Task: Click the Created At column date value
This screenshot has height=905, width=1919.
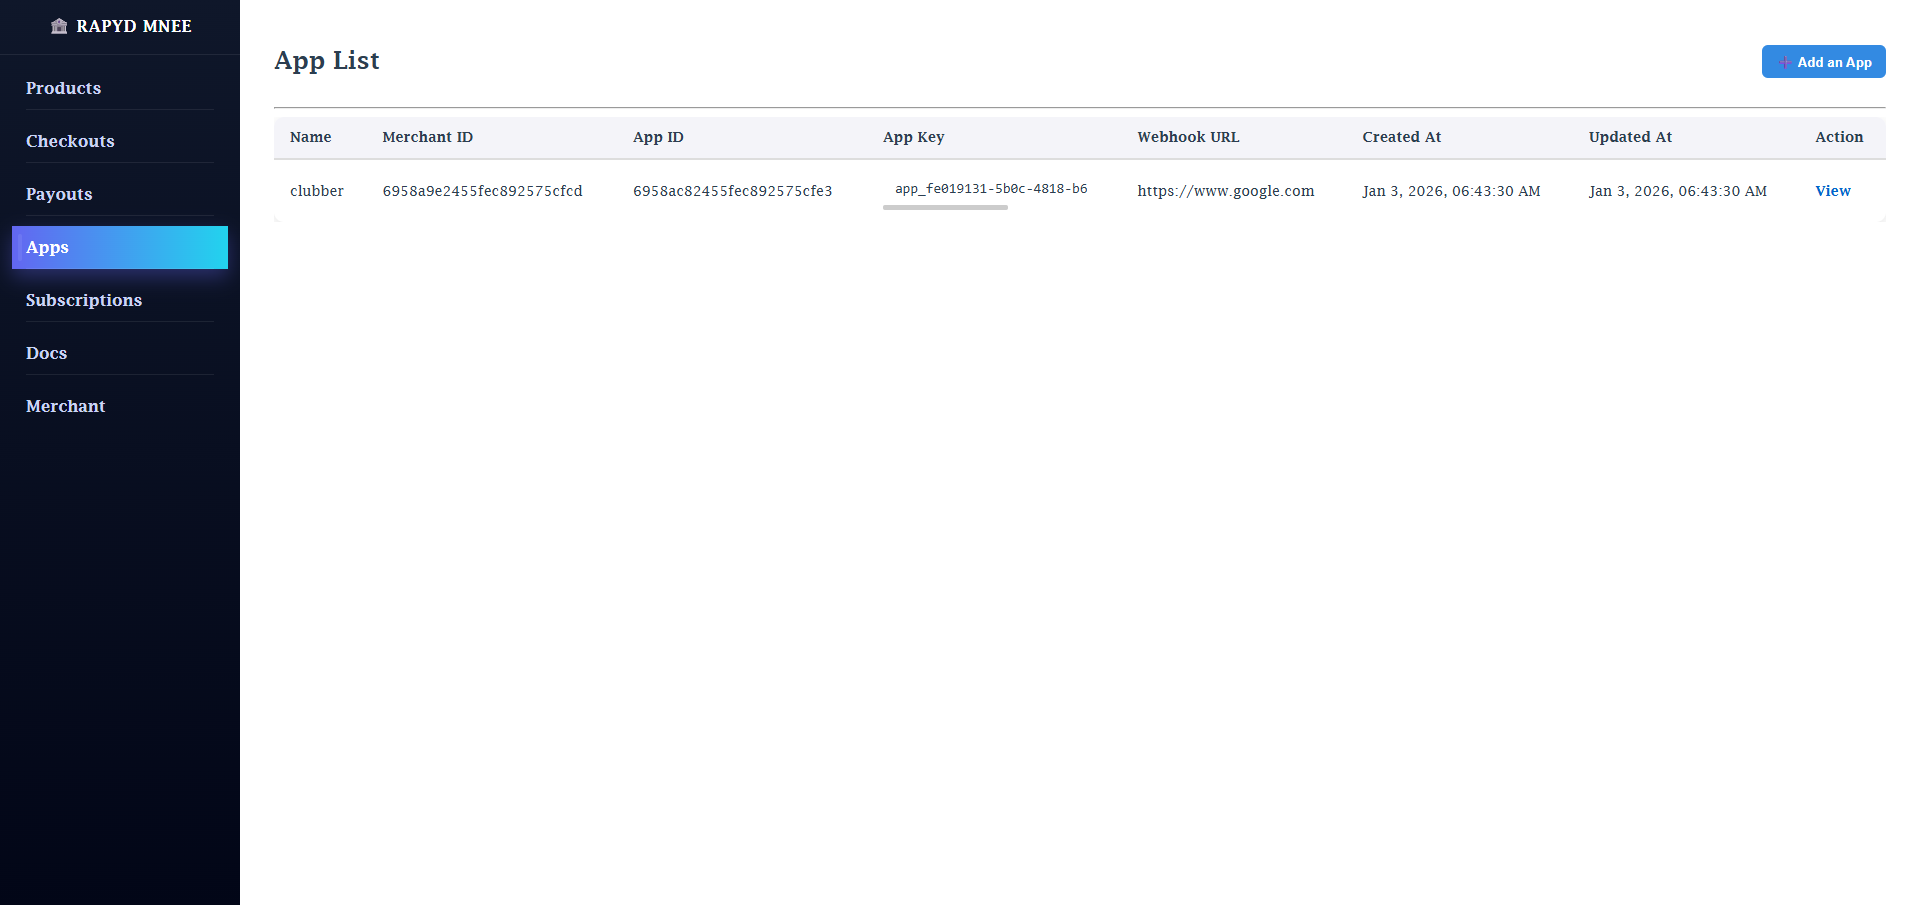Action: (1451, 191)
